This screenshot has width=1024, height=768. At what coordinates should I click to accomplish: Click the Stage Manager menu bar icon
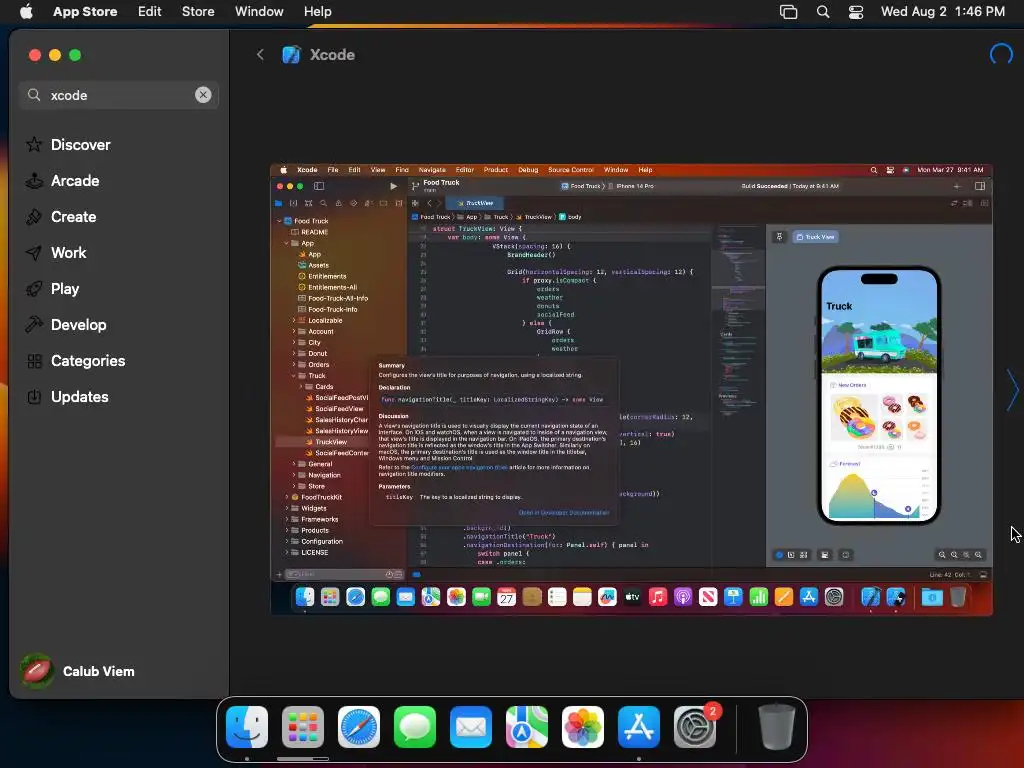(788, 12)
